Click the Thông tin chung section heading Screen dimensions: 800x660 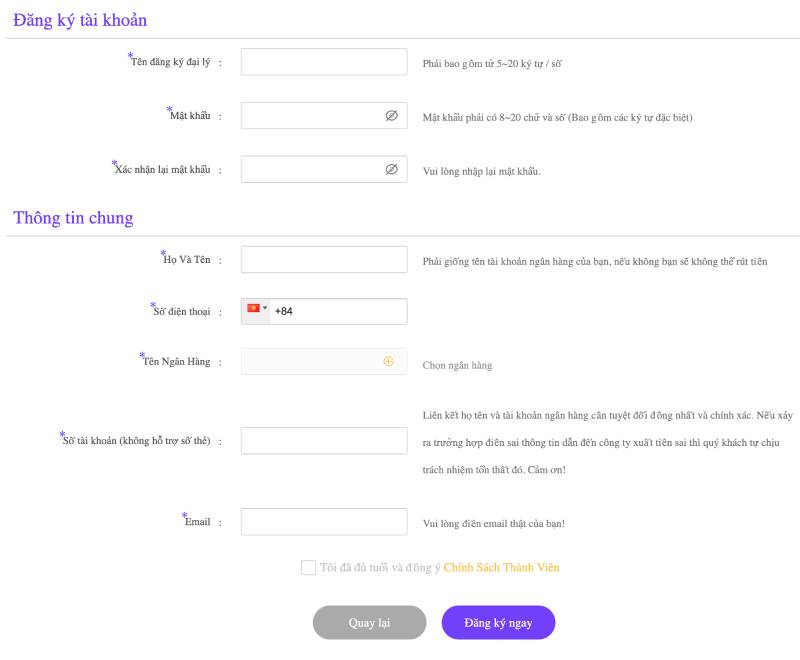pos(73,218)
